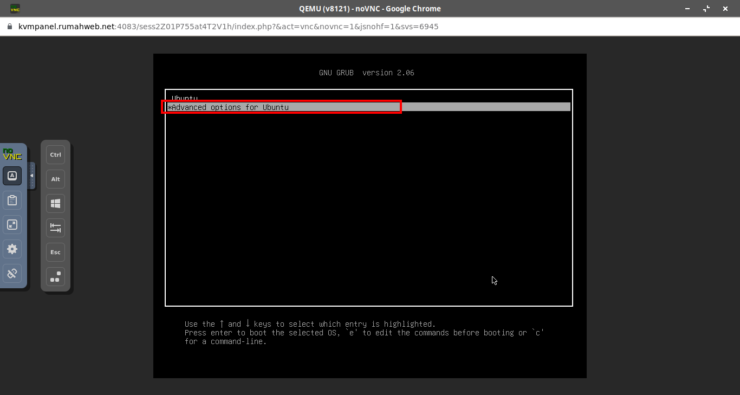
Task: Open the noVNC clipboard panel
Action: (x=12, y=200)
